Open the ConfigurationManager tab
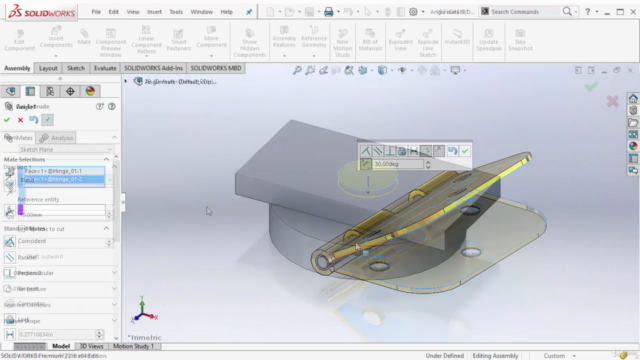640x360 pixels. (x=50, y=91)
